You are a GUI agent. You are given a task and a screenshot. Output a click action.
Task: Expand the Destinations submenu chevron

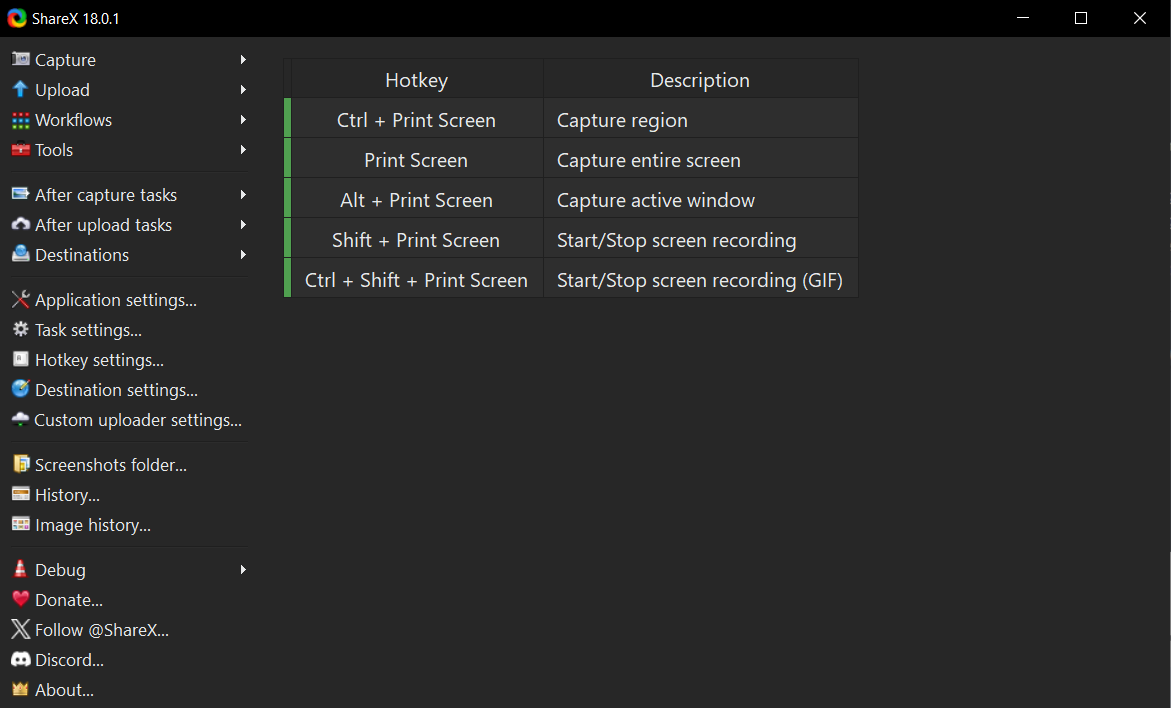pos(242,254)
